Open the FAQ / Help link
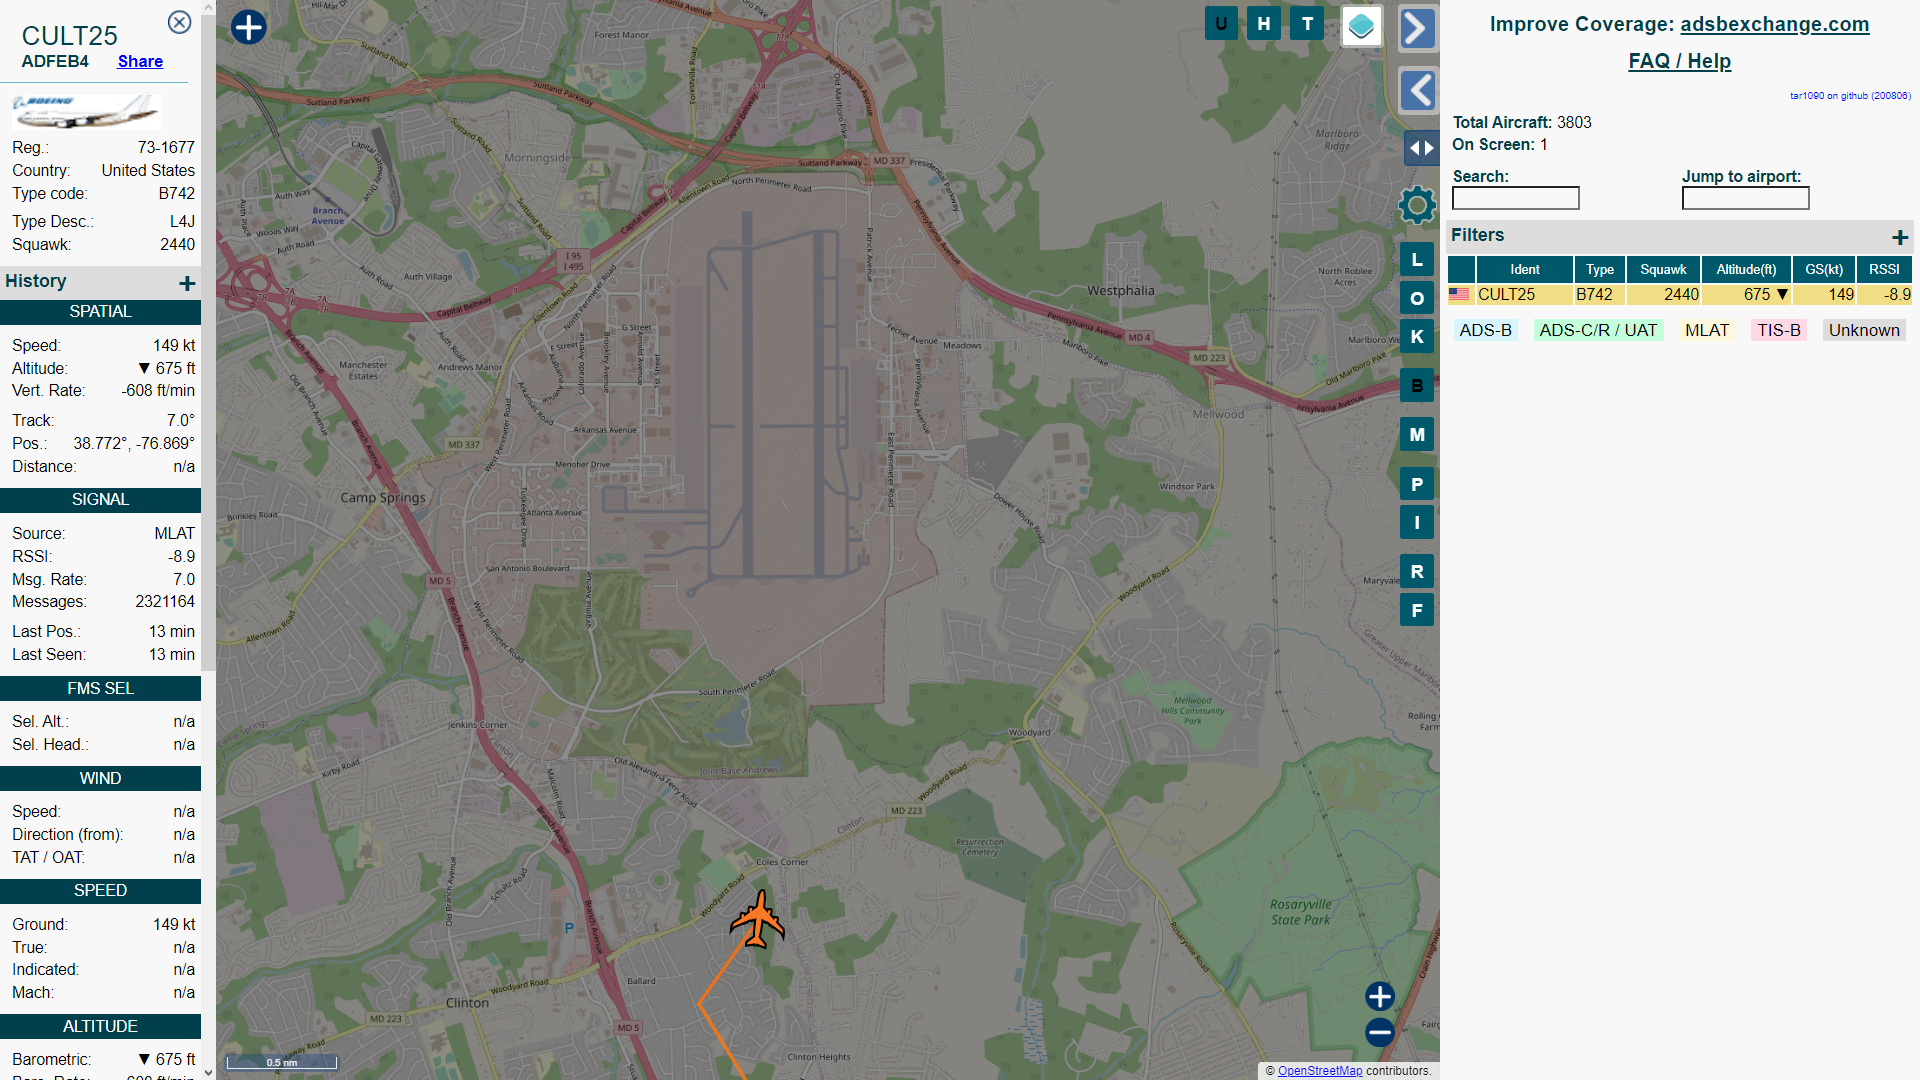The width and height of the screenshot is (1920, 1080). [1679, 61]
